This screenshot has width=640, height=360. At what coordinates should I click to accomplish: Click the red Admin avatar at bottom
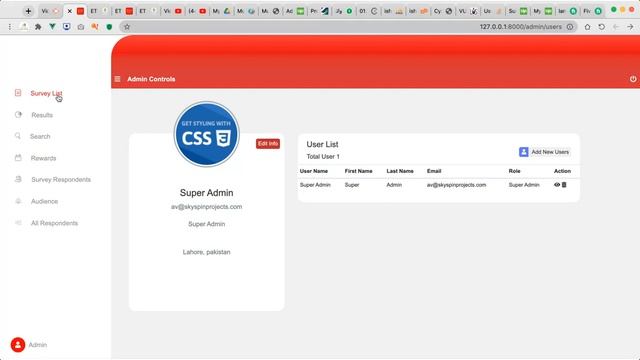(x=18, y=345)
